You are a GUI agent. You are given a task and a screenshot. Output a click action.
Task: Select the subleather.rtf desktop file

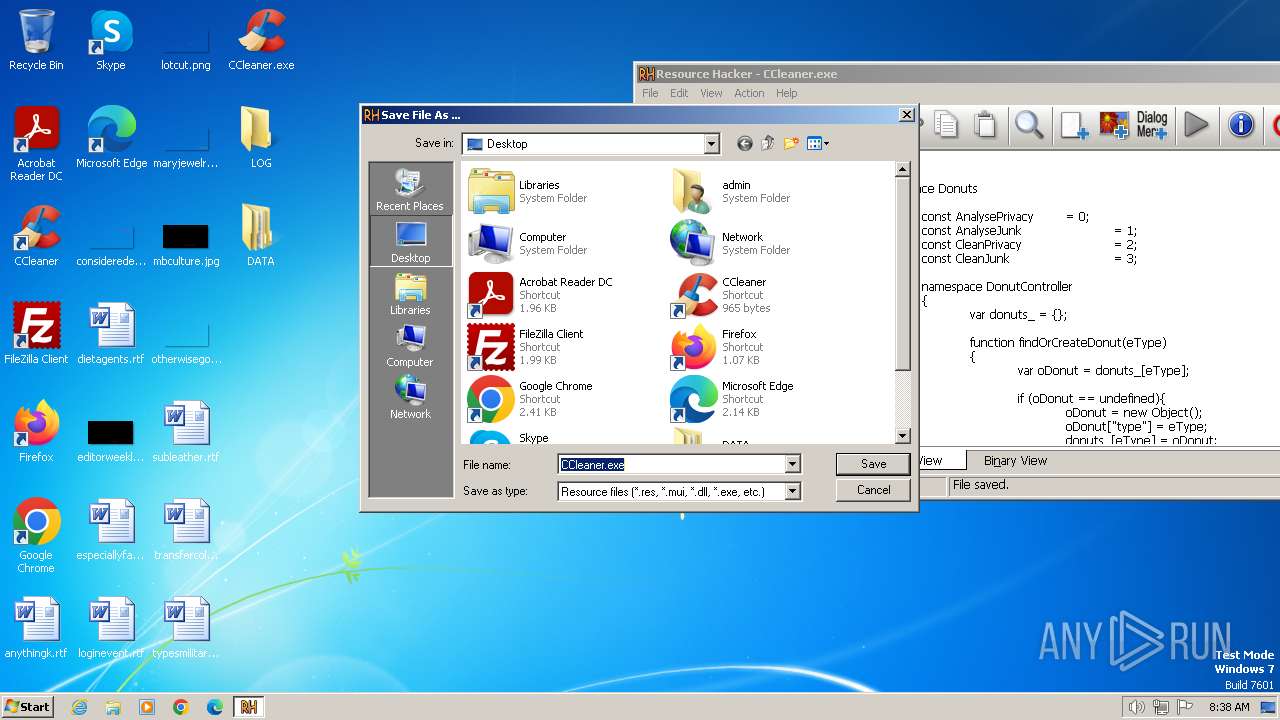186,432
